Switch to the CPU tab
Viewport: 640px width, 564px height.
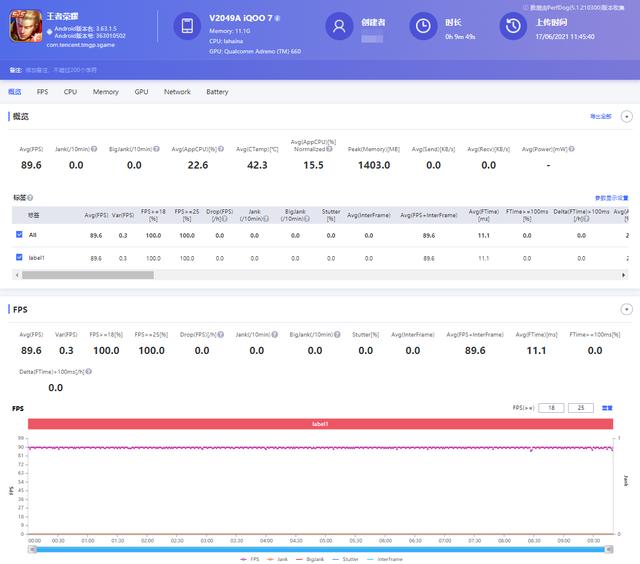(x=70, y=92)
